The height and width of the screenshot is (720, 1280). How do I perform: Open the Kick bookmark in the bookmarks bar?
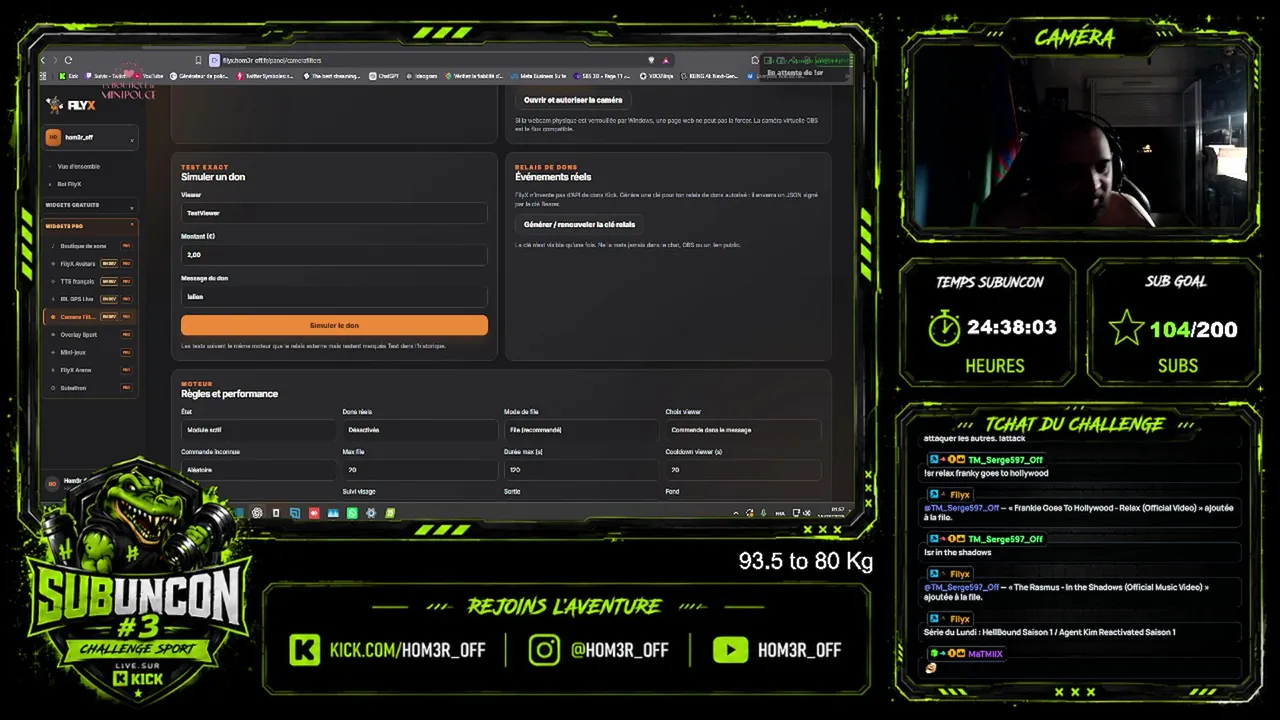(69, 75)
